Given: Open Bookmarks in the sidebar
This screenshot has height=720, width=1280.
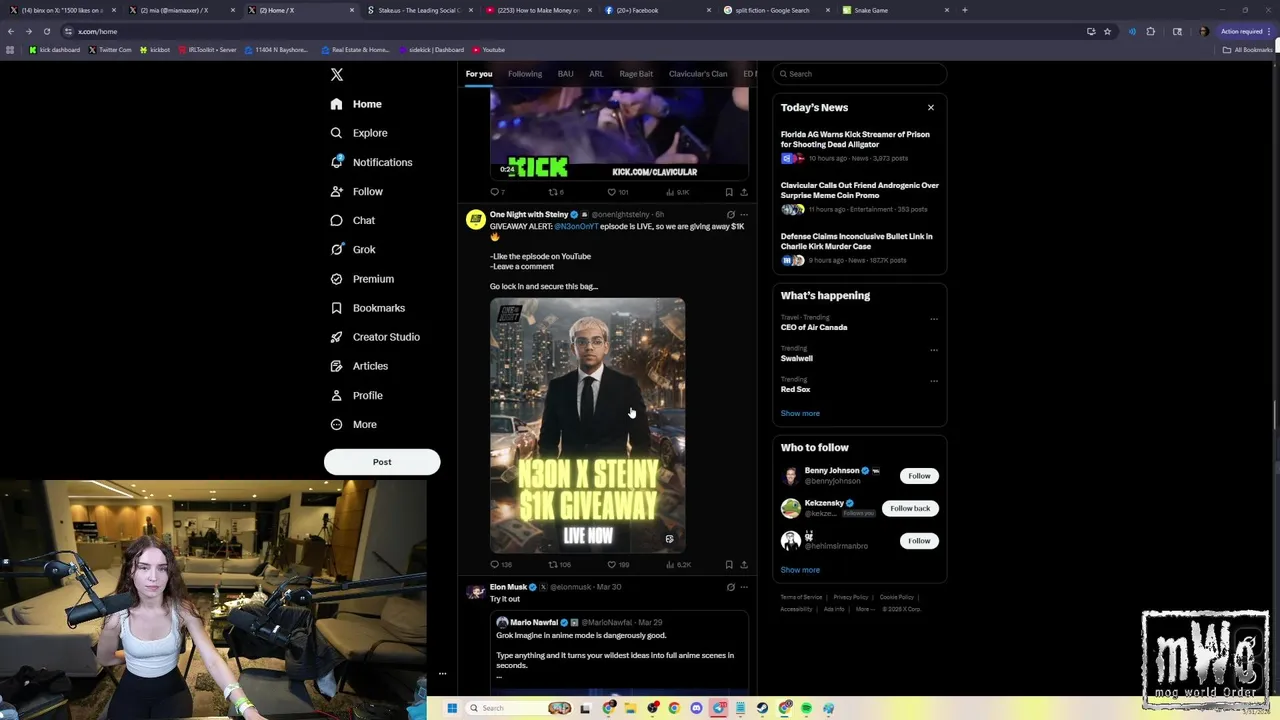Looking at the screenshot, I should click(368, 308).
